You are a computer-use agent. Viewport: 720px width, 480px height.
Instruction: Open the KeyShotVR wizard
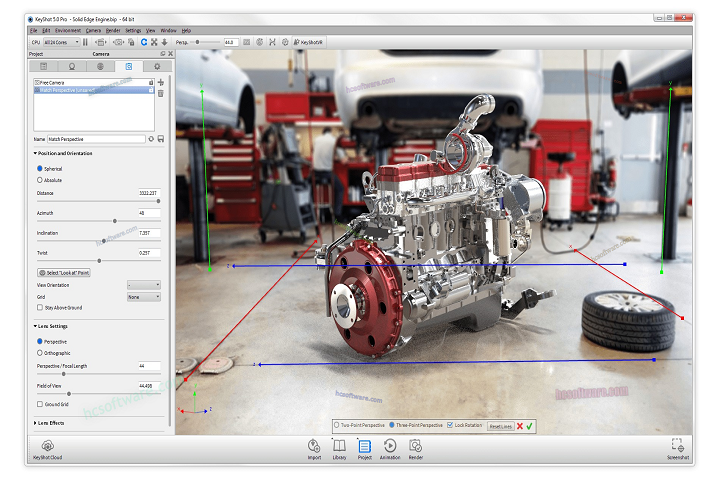(x=309, y=42)
